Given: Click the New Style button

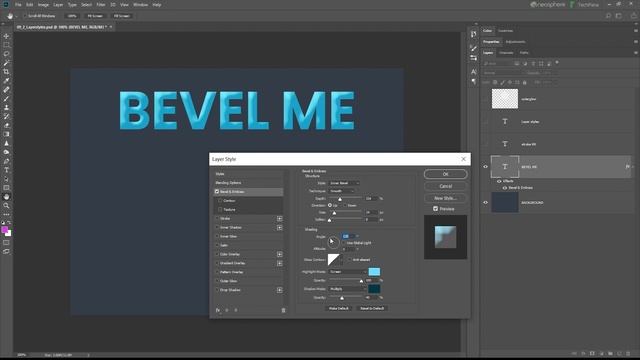Looking at the screenshot, I should [445, 198].
